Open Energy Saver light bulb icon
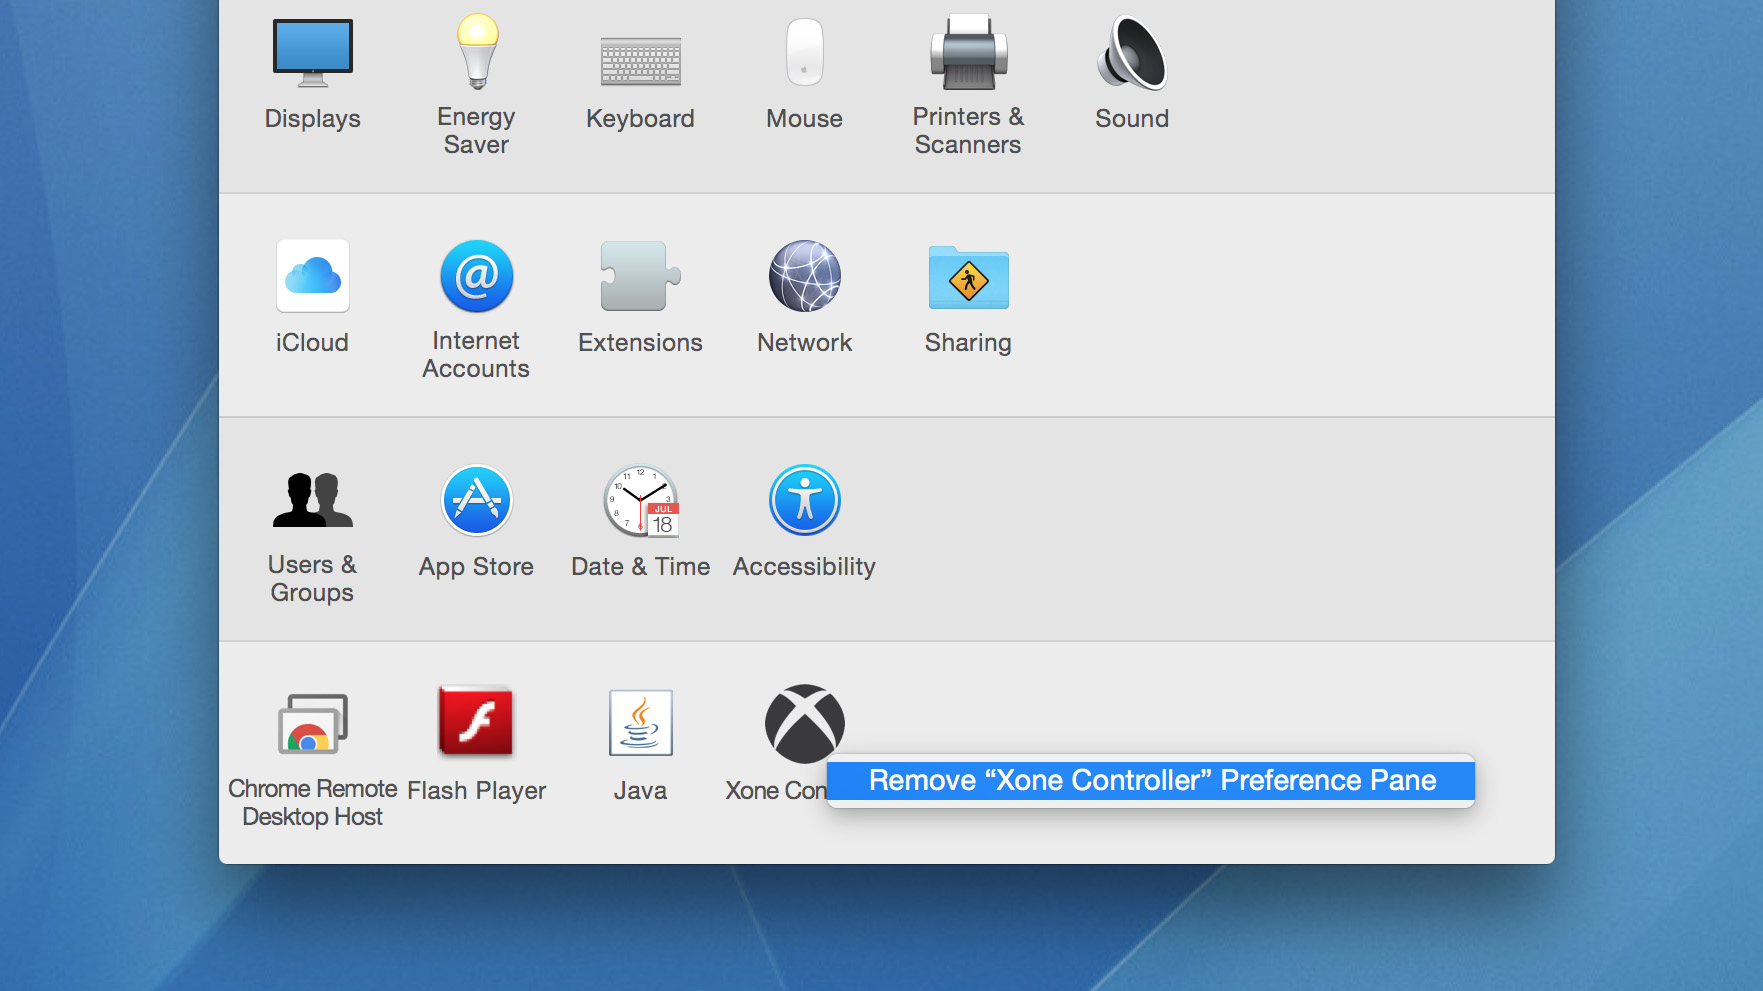The image size is (1763, 991). click(477, 52)
